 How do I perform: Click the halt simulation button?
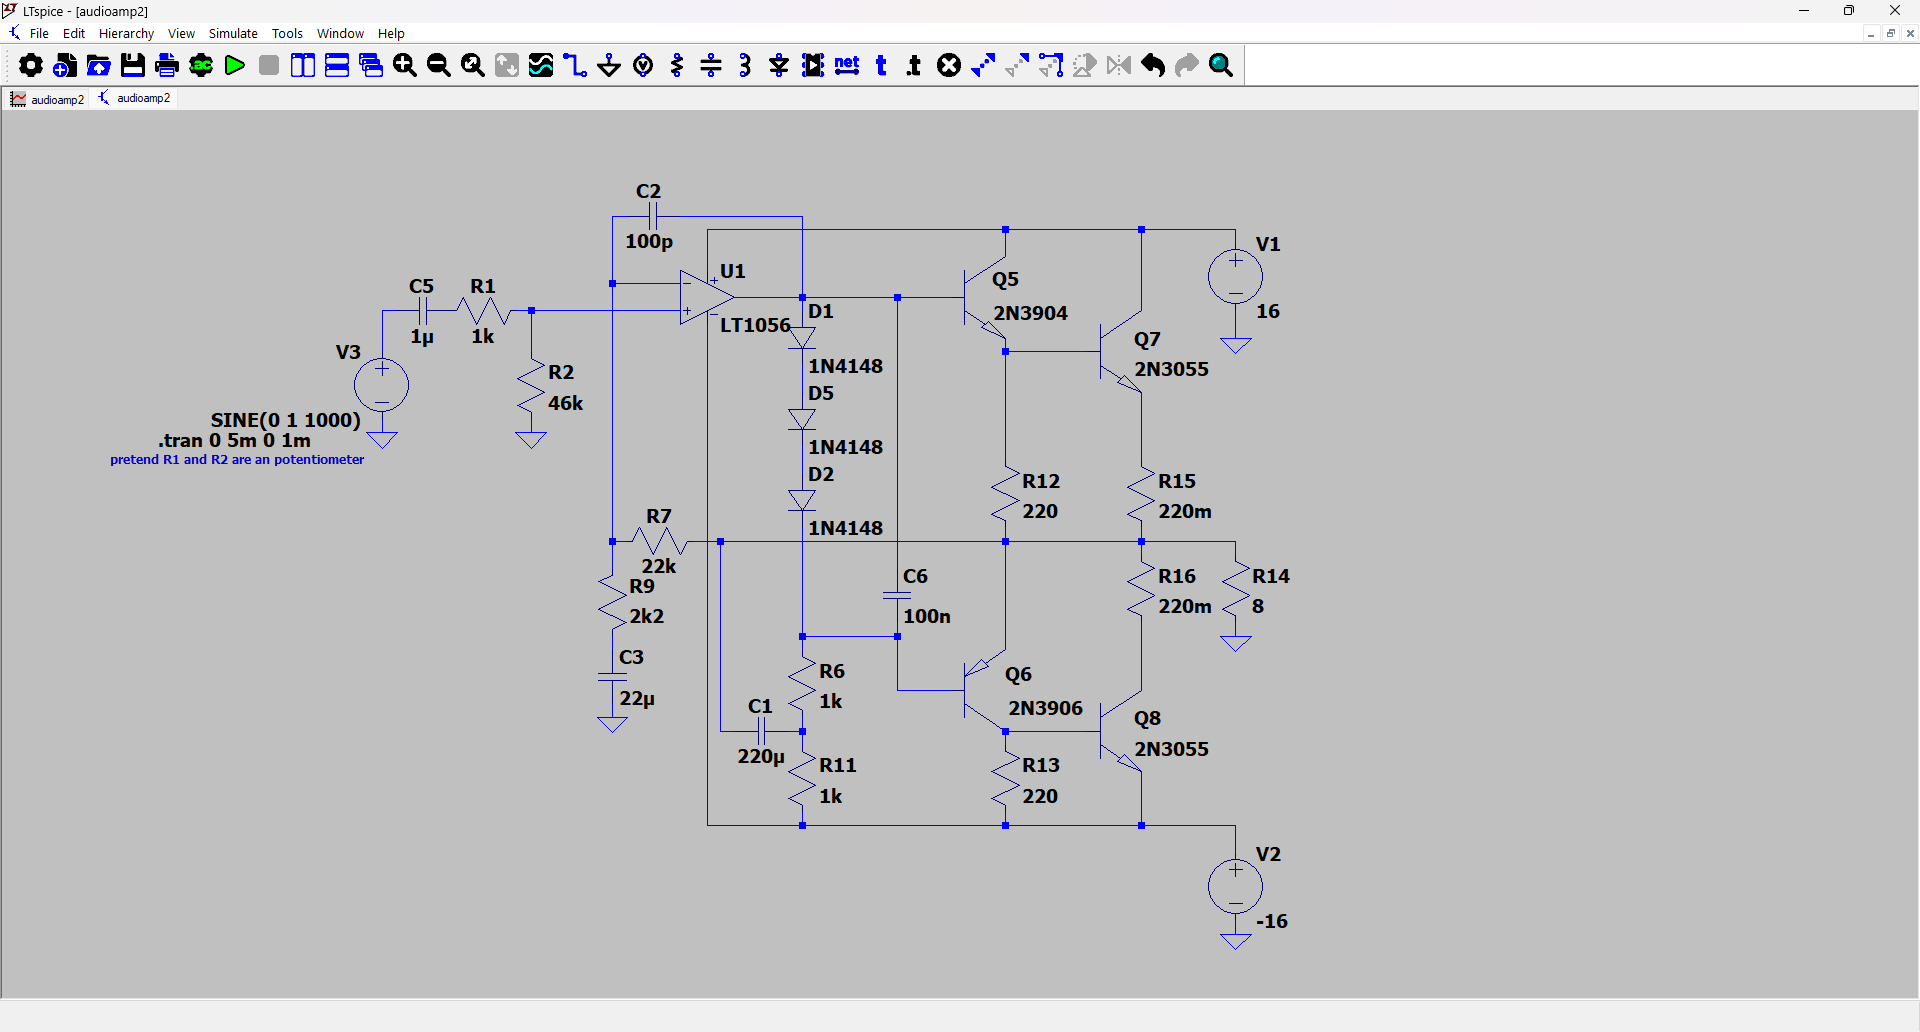[x=269, y=66]
